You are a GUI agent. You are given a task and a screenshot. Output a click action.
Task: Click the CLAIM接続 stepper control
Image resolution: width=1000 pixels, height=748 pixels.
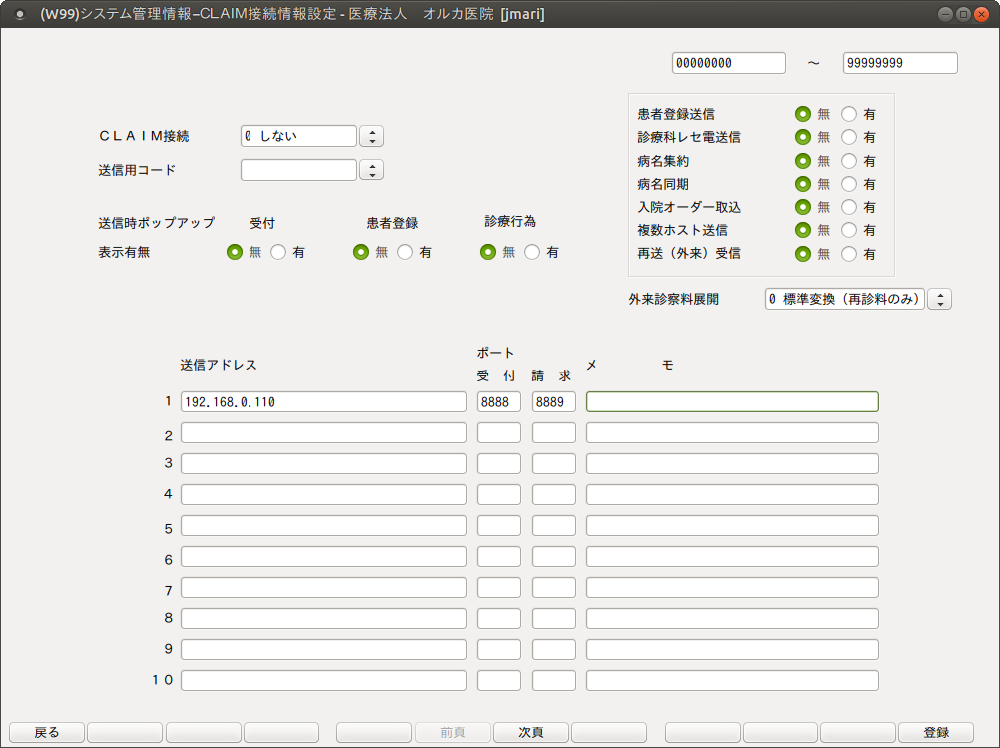(x=371, y=135)
